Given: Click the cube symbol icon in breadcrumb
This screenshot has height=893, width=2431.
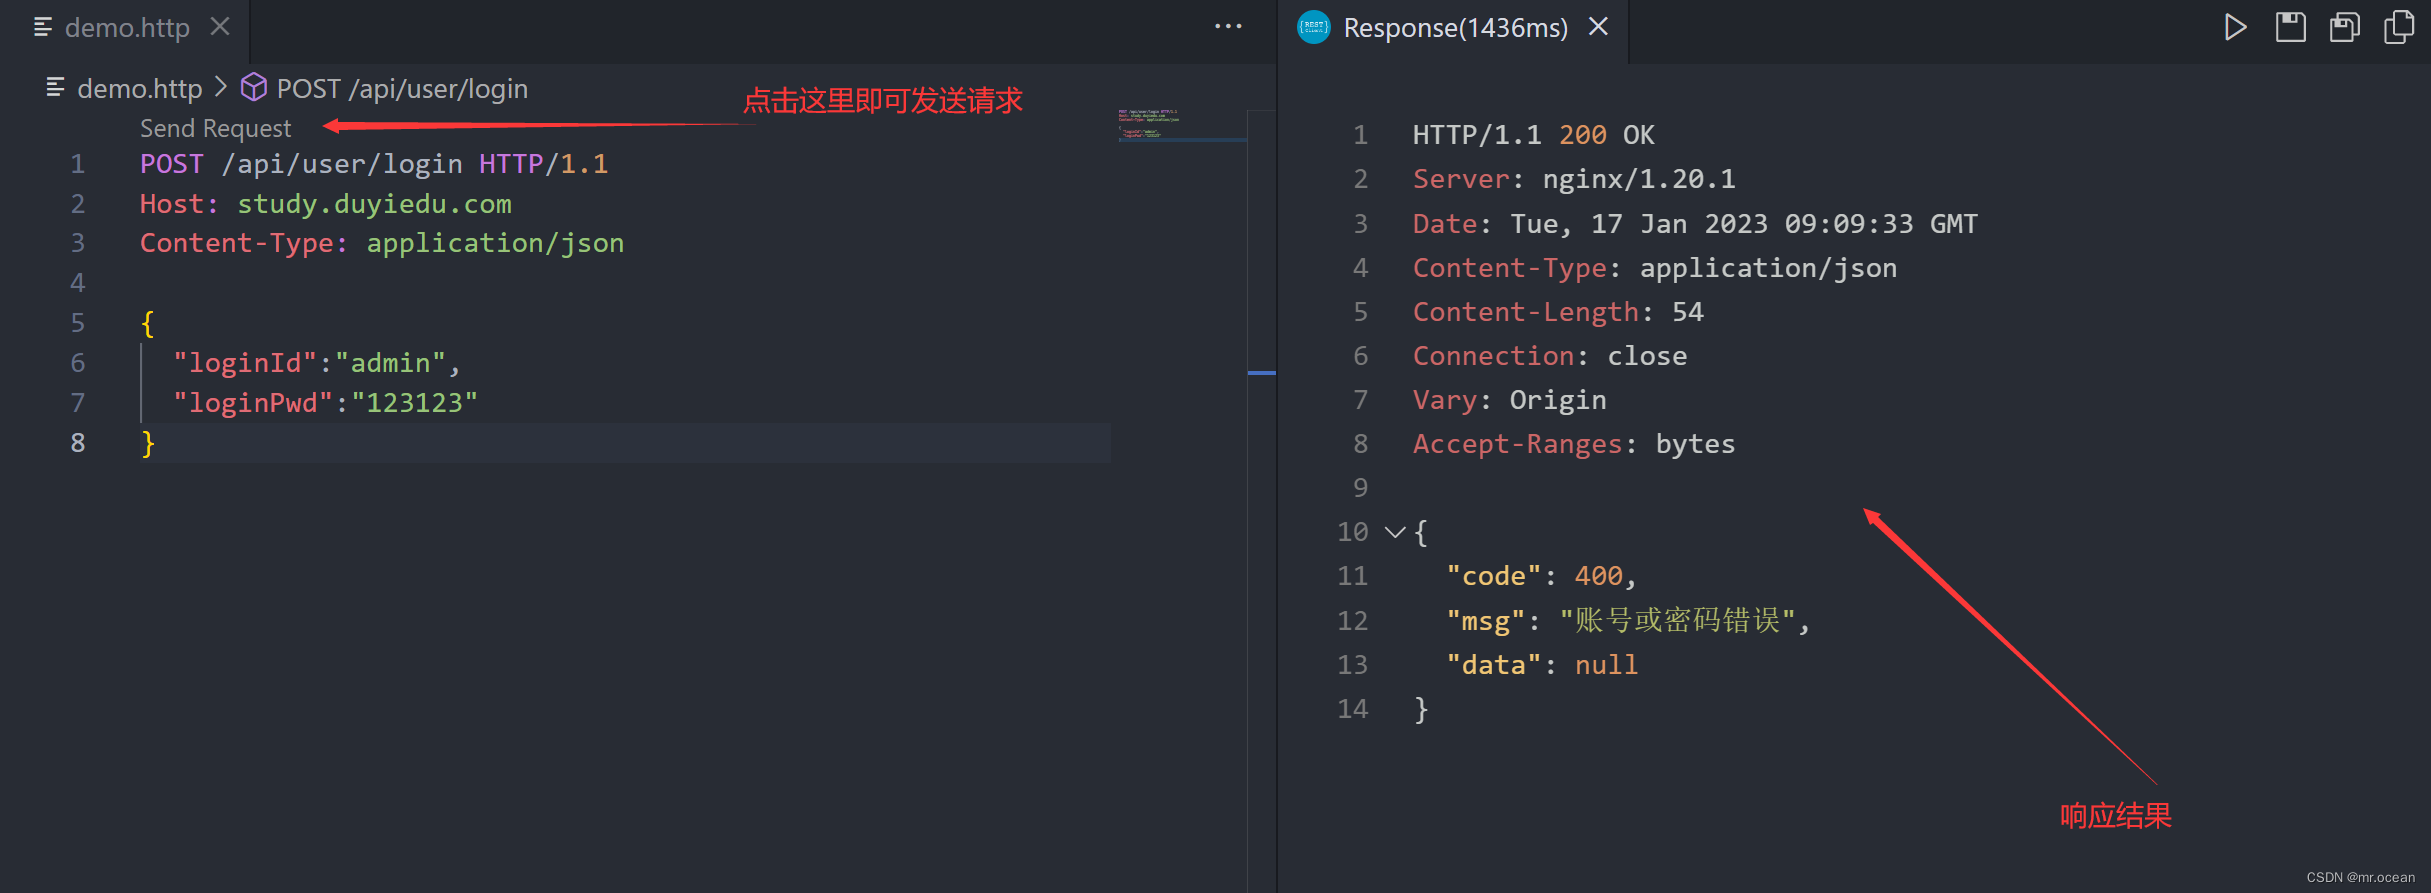Looking at the screenshot, I should (254, 87).
